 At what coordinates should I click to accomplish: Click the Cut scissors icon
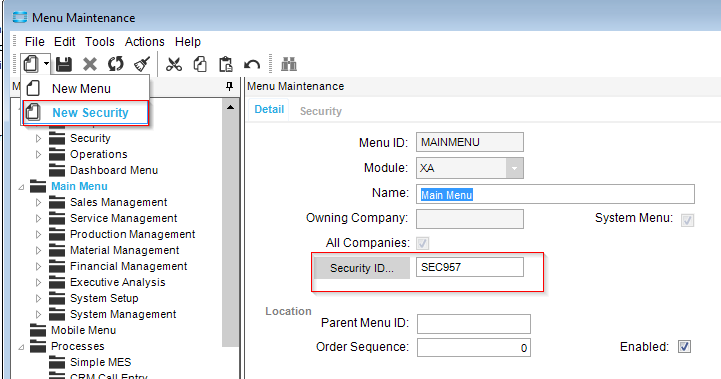click(x=174, y=64)
